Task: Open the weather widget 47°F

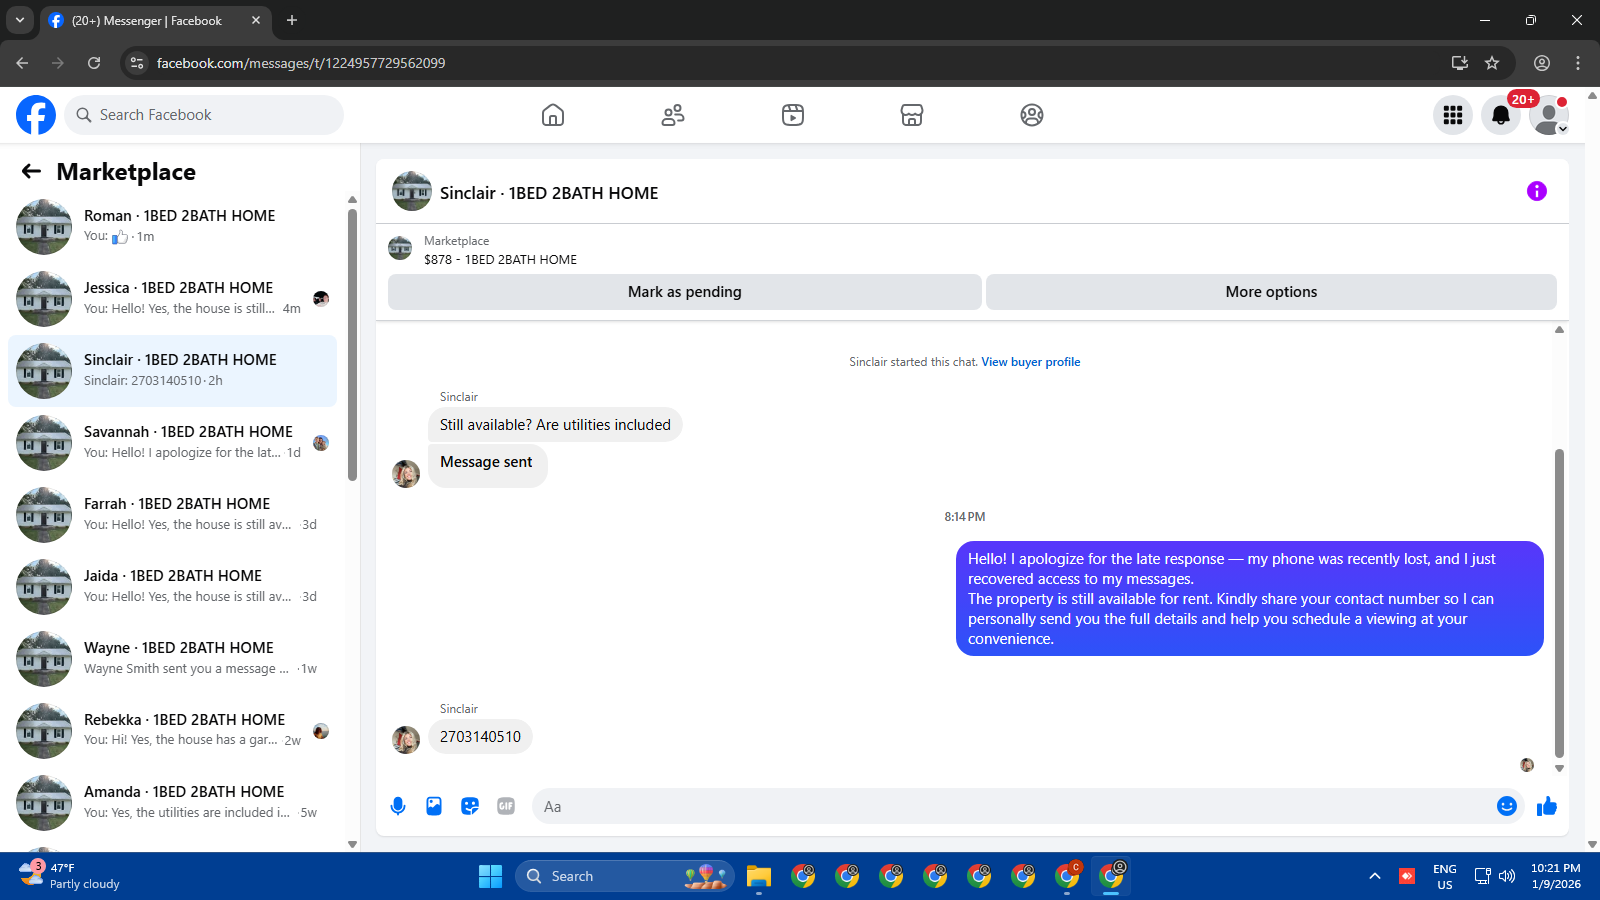Action: click(70, 876)
